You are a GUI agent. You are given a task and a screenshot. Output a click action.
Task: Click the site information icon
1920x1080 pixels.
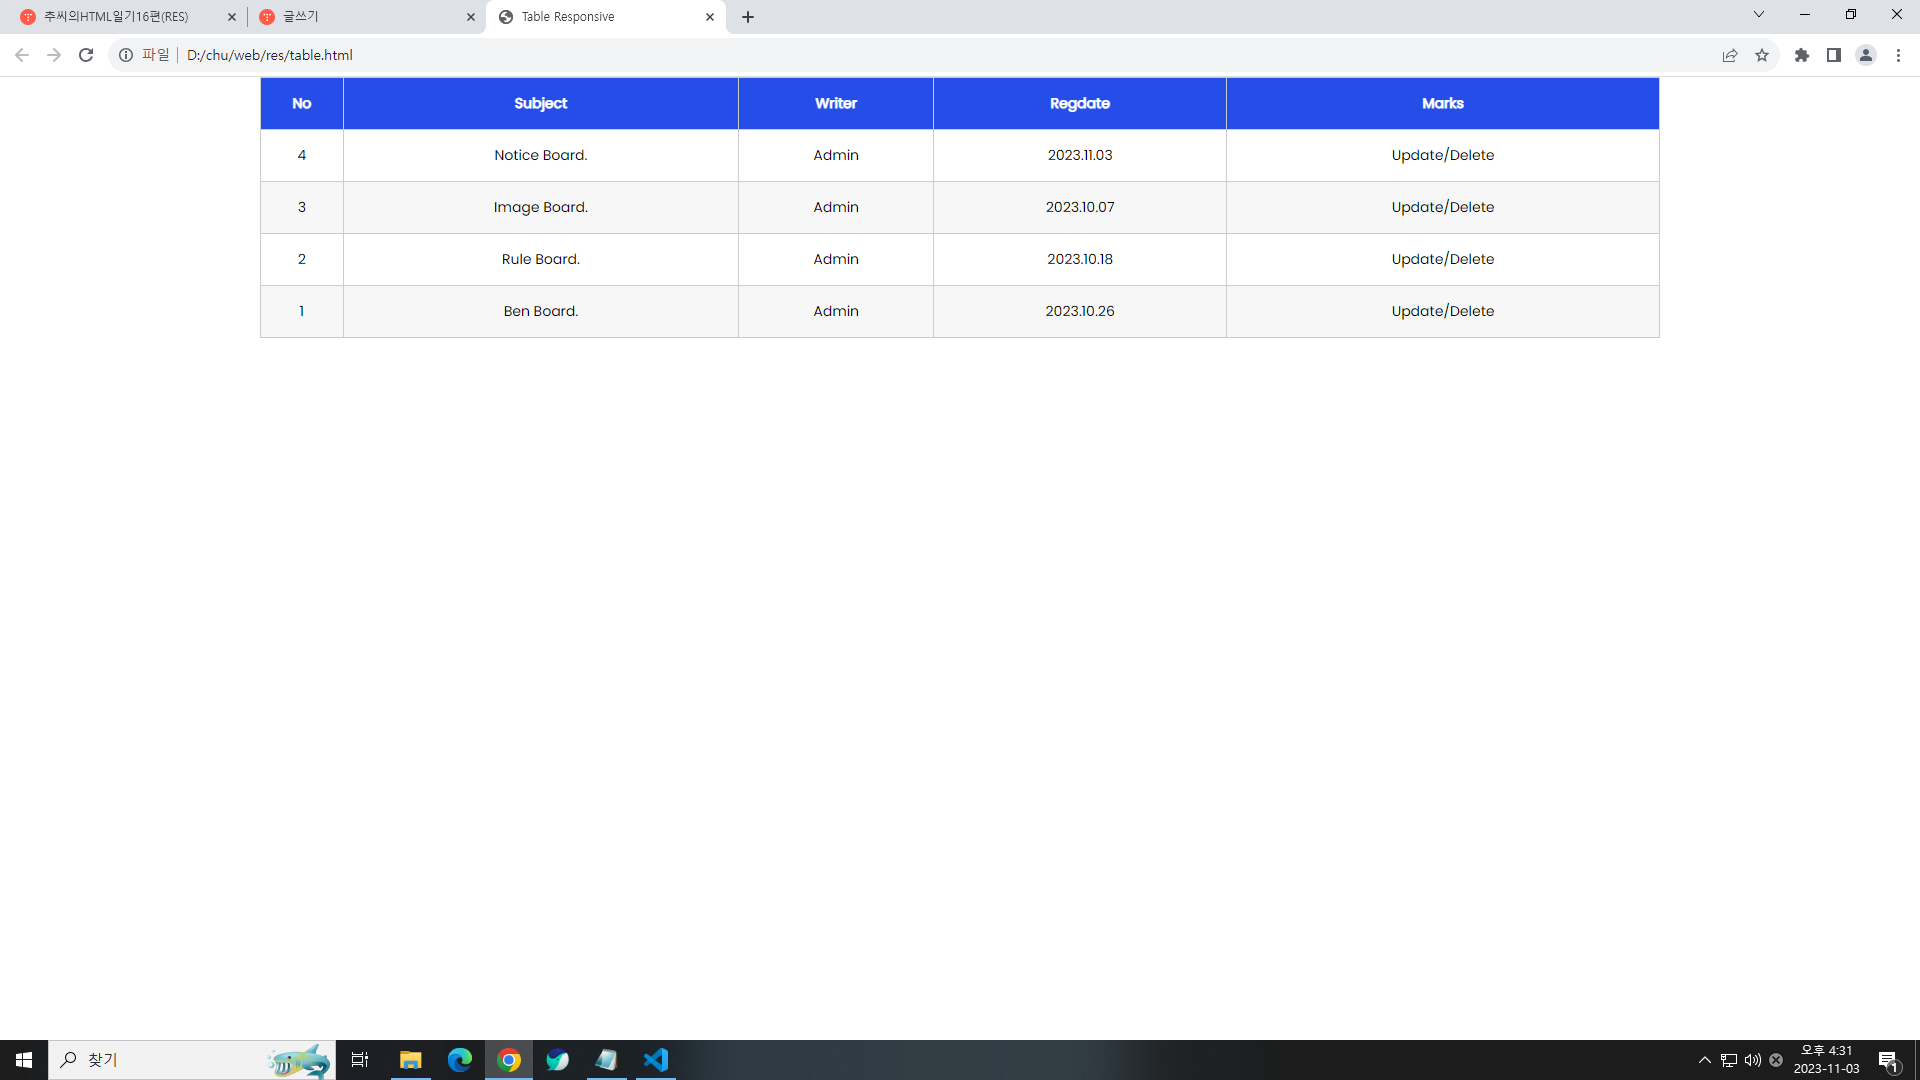pyautogui.click(x=126, y=55)
